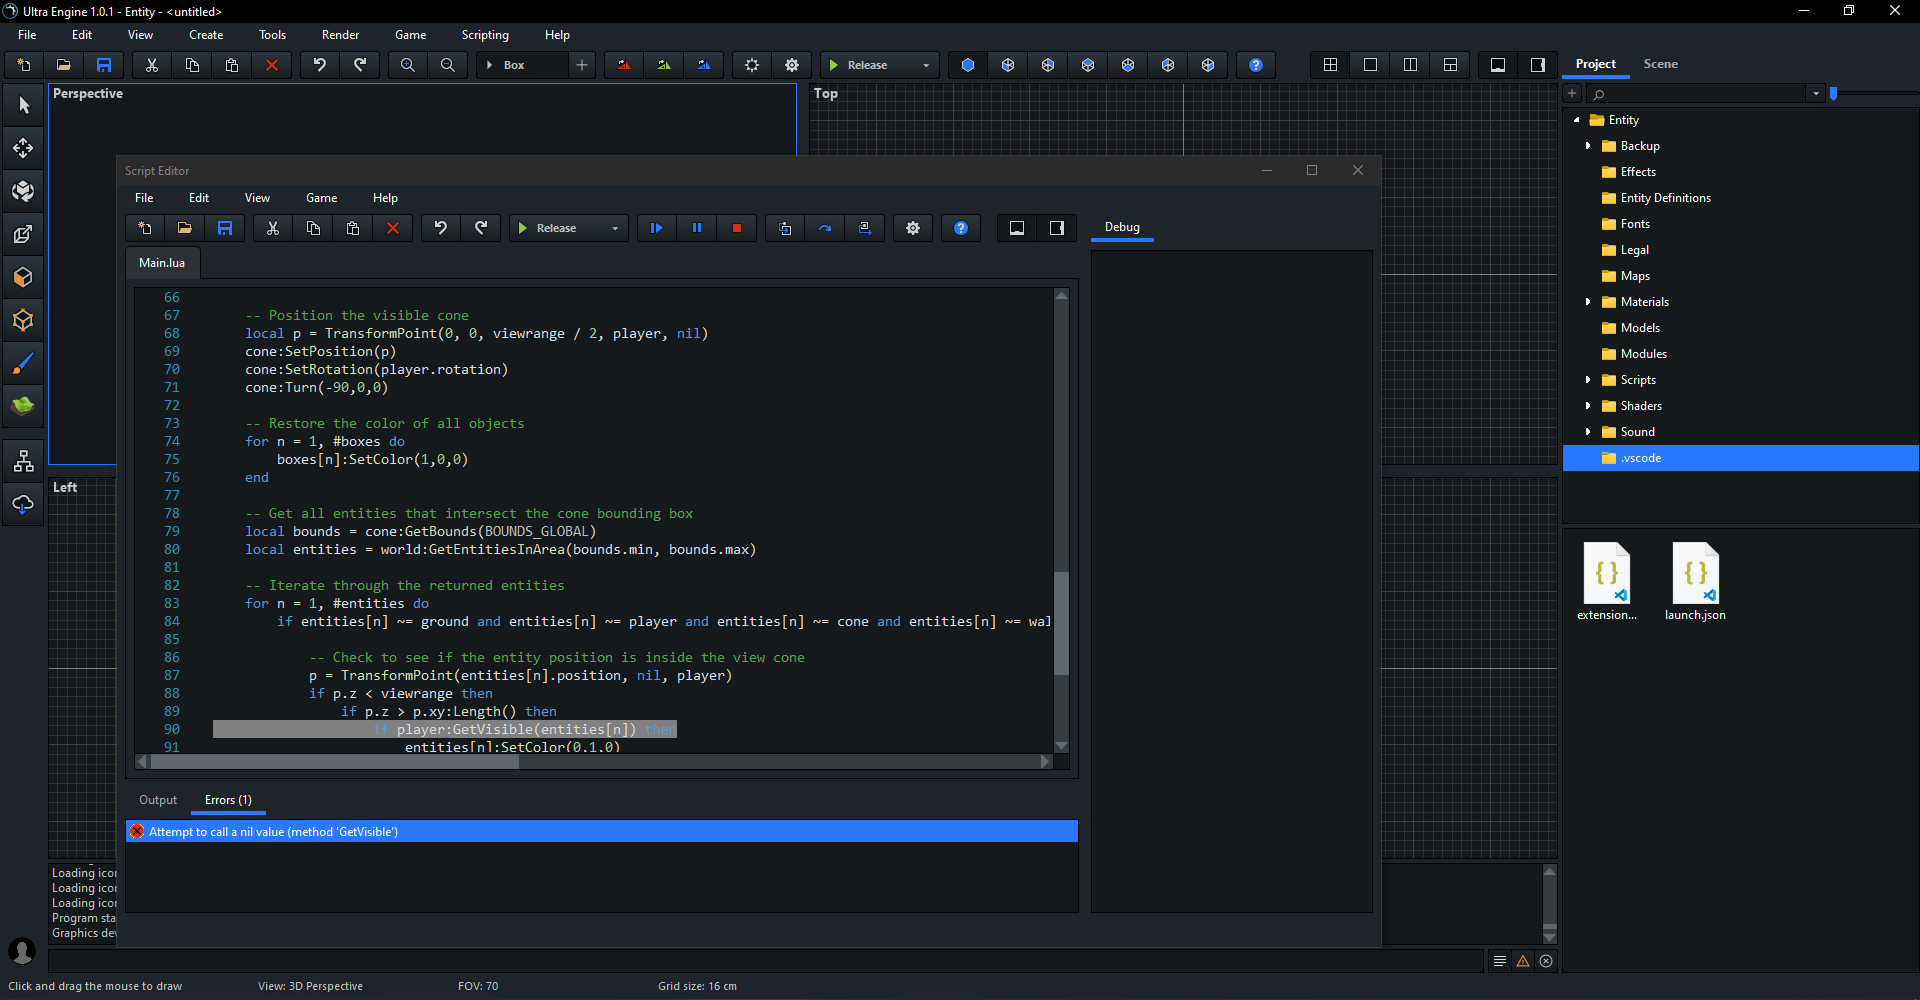Collapse the Entity root folder
Image resolution: width=1920 pixels, height=1000 pixels.
[1577, 120]
